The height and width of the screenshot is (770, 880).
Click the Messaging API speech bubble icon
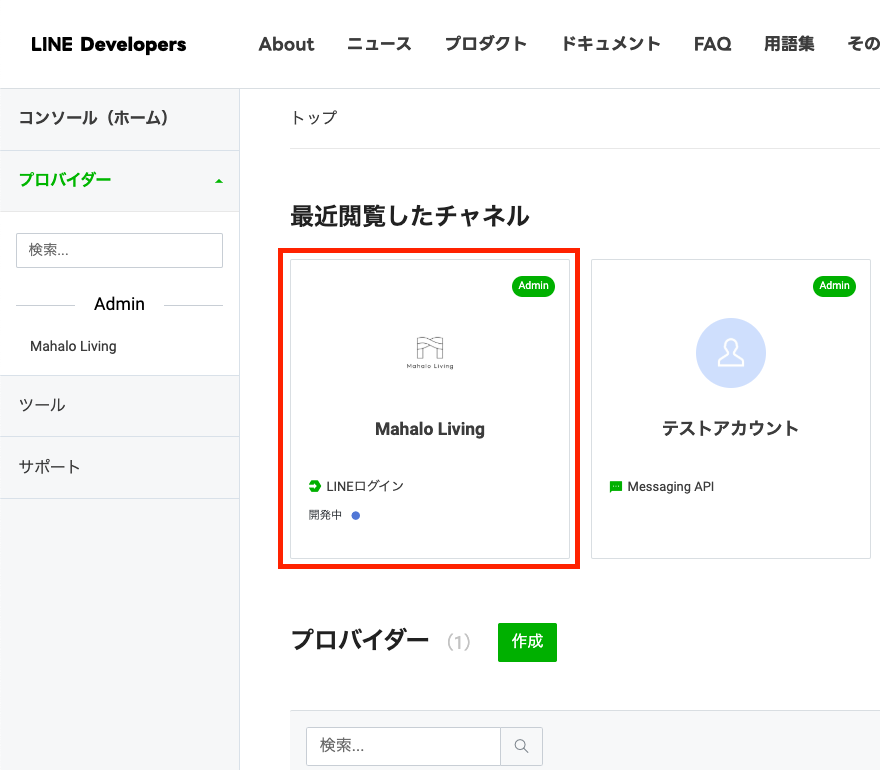(616, 487)
